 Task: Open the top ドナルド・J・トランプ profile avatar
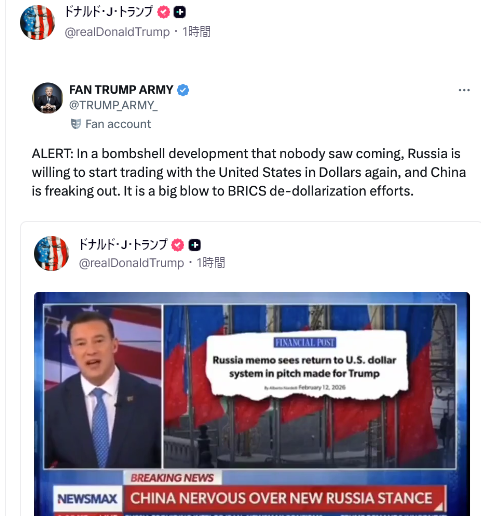click(x=37, y=22)
